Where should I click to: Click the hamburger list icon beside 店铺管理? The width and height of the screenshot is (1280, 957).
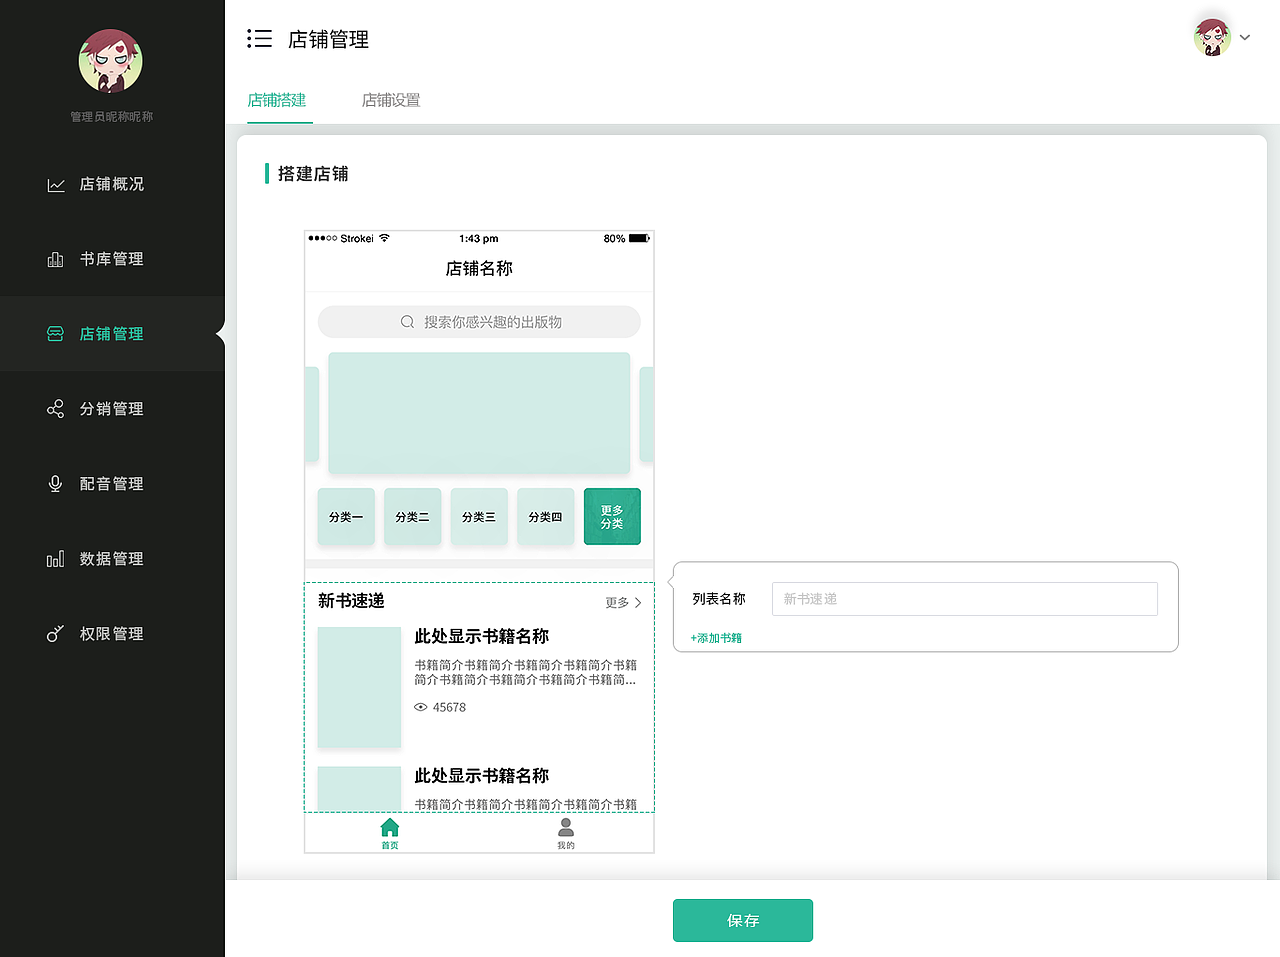[259, 38]
